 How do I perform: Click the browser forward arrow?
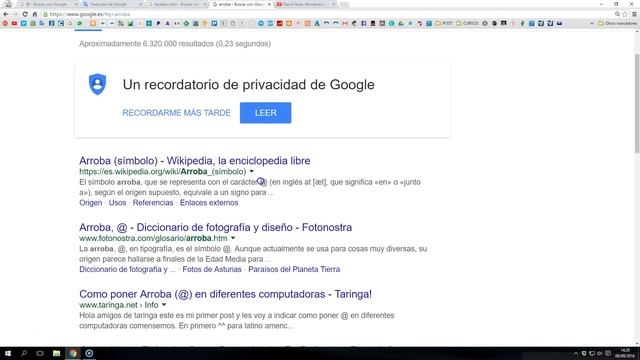(15, 14)
